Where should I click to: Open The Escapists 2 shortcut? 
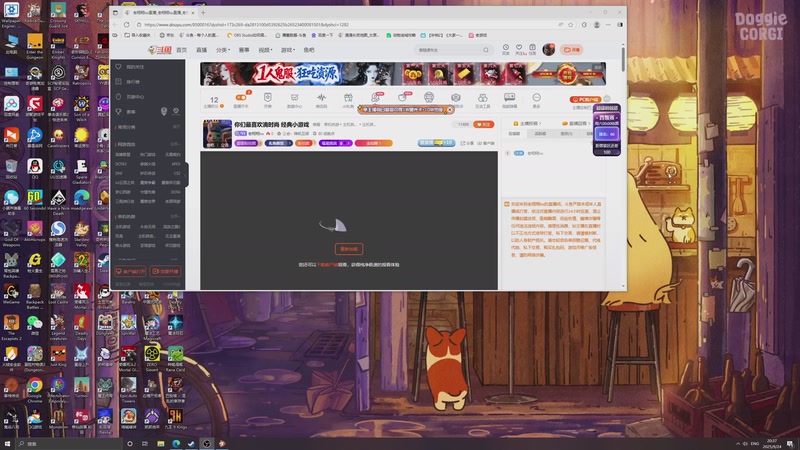pyautogui.click(x=11, y=328)
